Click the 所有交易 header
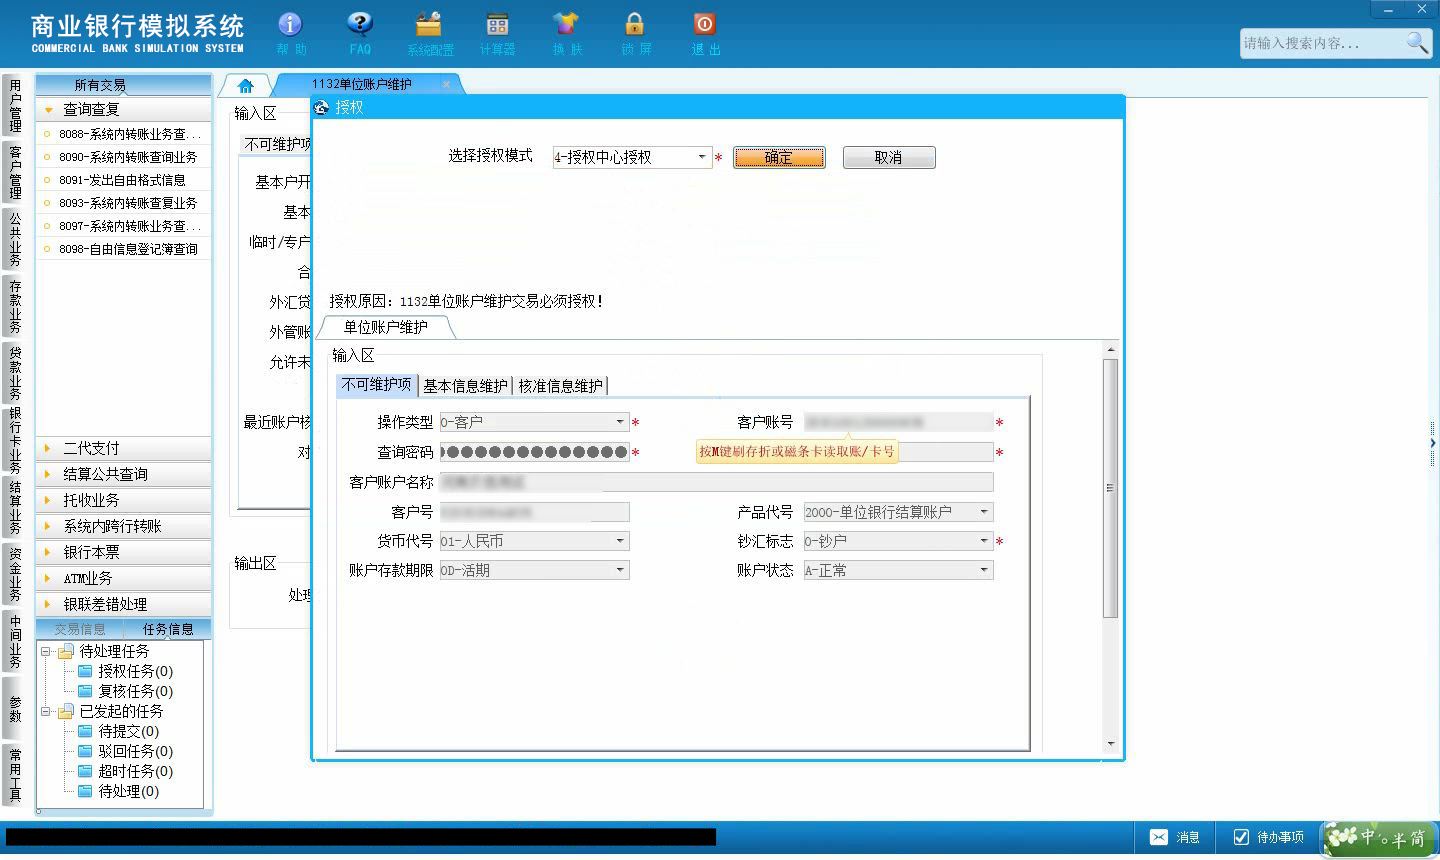1440x860 pixels. click(x=124, y=85)
